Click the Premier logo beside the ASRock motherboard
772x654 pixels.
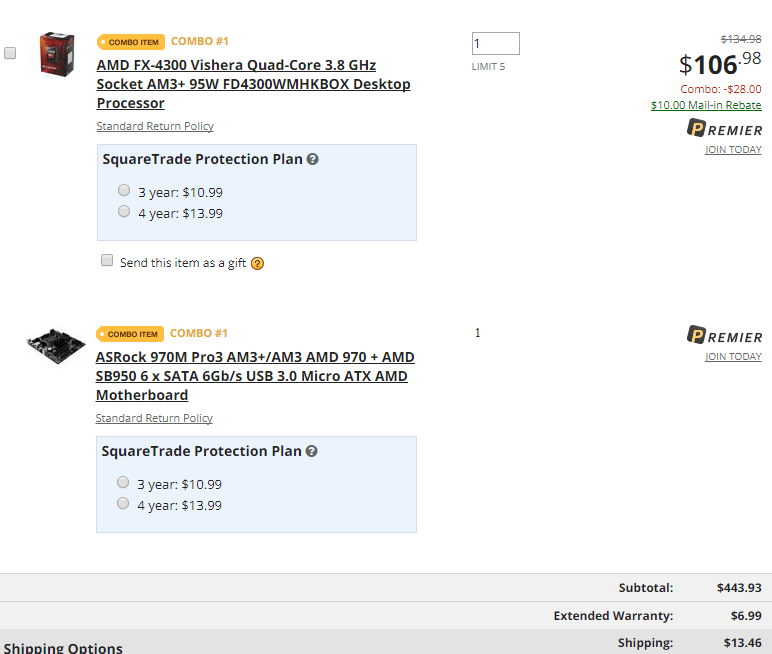coord(724,335)
